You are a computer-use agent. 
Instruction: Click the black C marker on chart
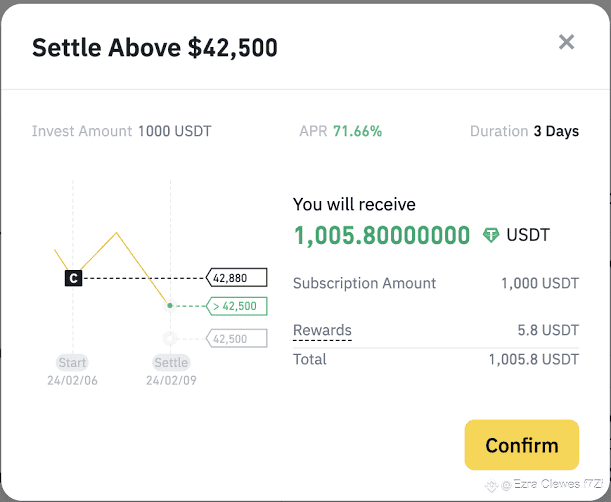click(73, 277)
